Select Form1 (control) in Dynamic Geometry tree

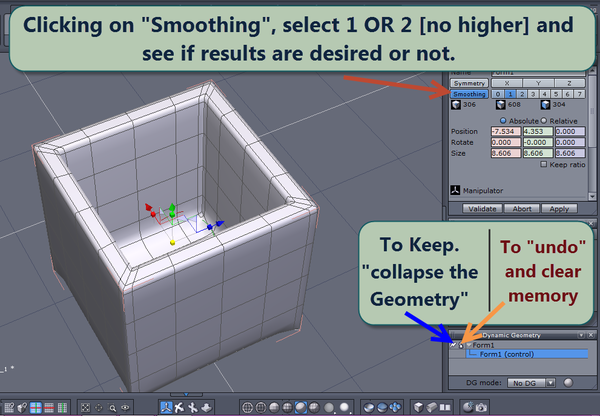[x=527, y=354]
